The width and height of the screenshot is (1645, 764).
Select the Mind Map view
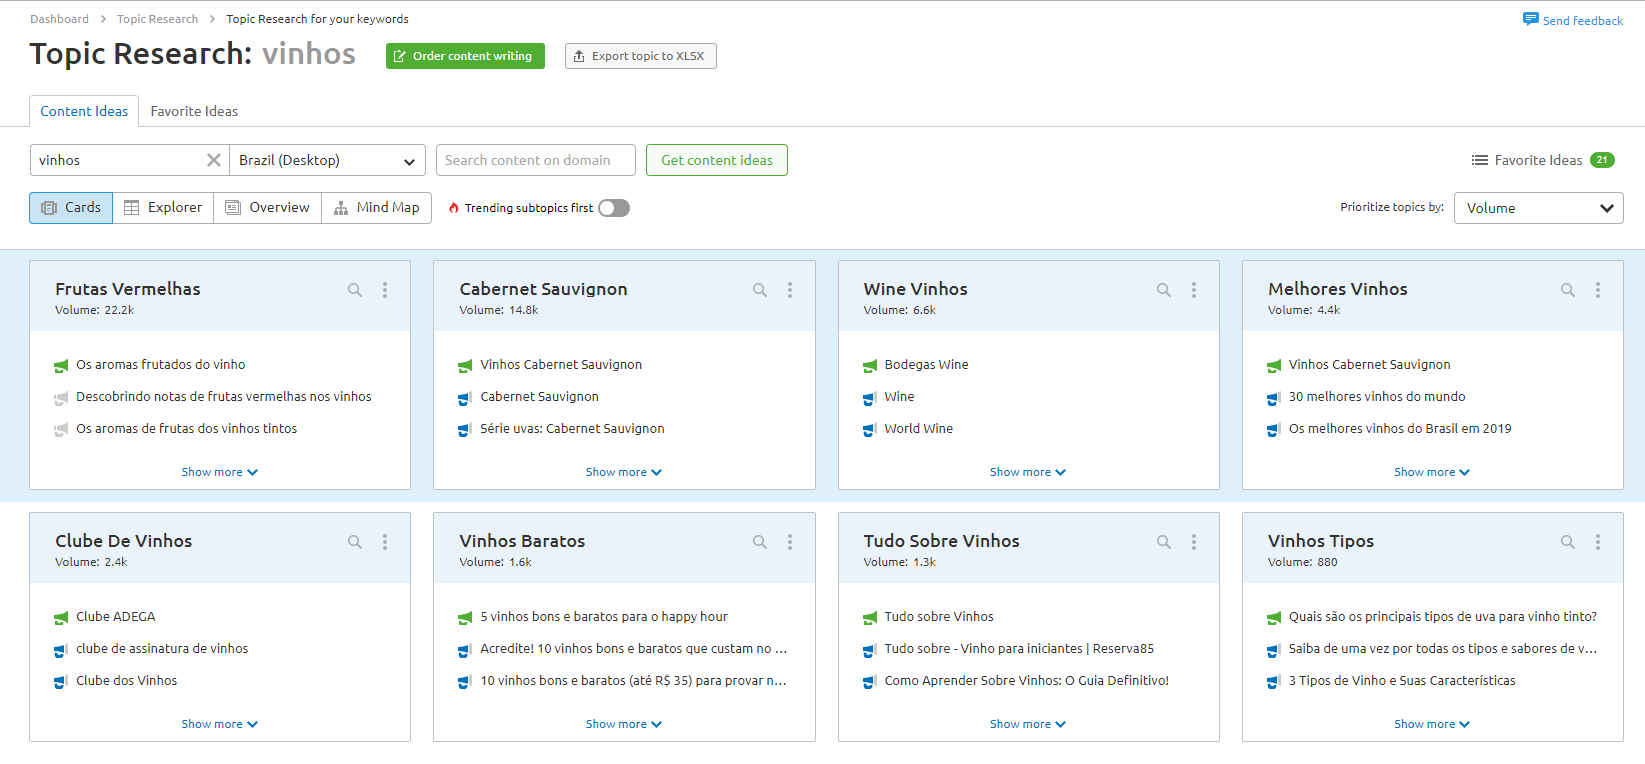[x=376, y=208]
